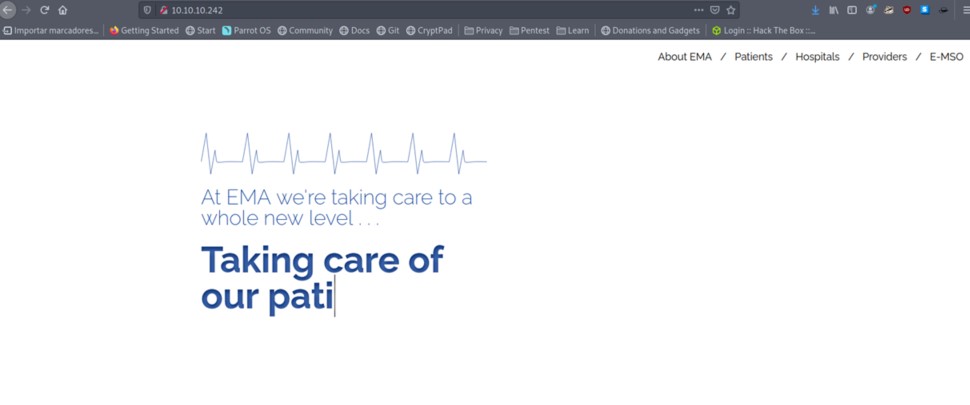Go to About EMA page
Viewport: 970px width, 405px height.
pos(685,57)
